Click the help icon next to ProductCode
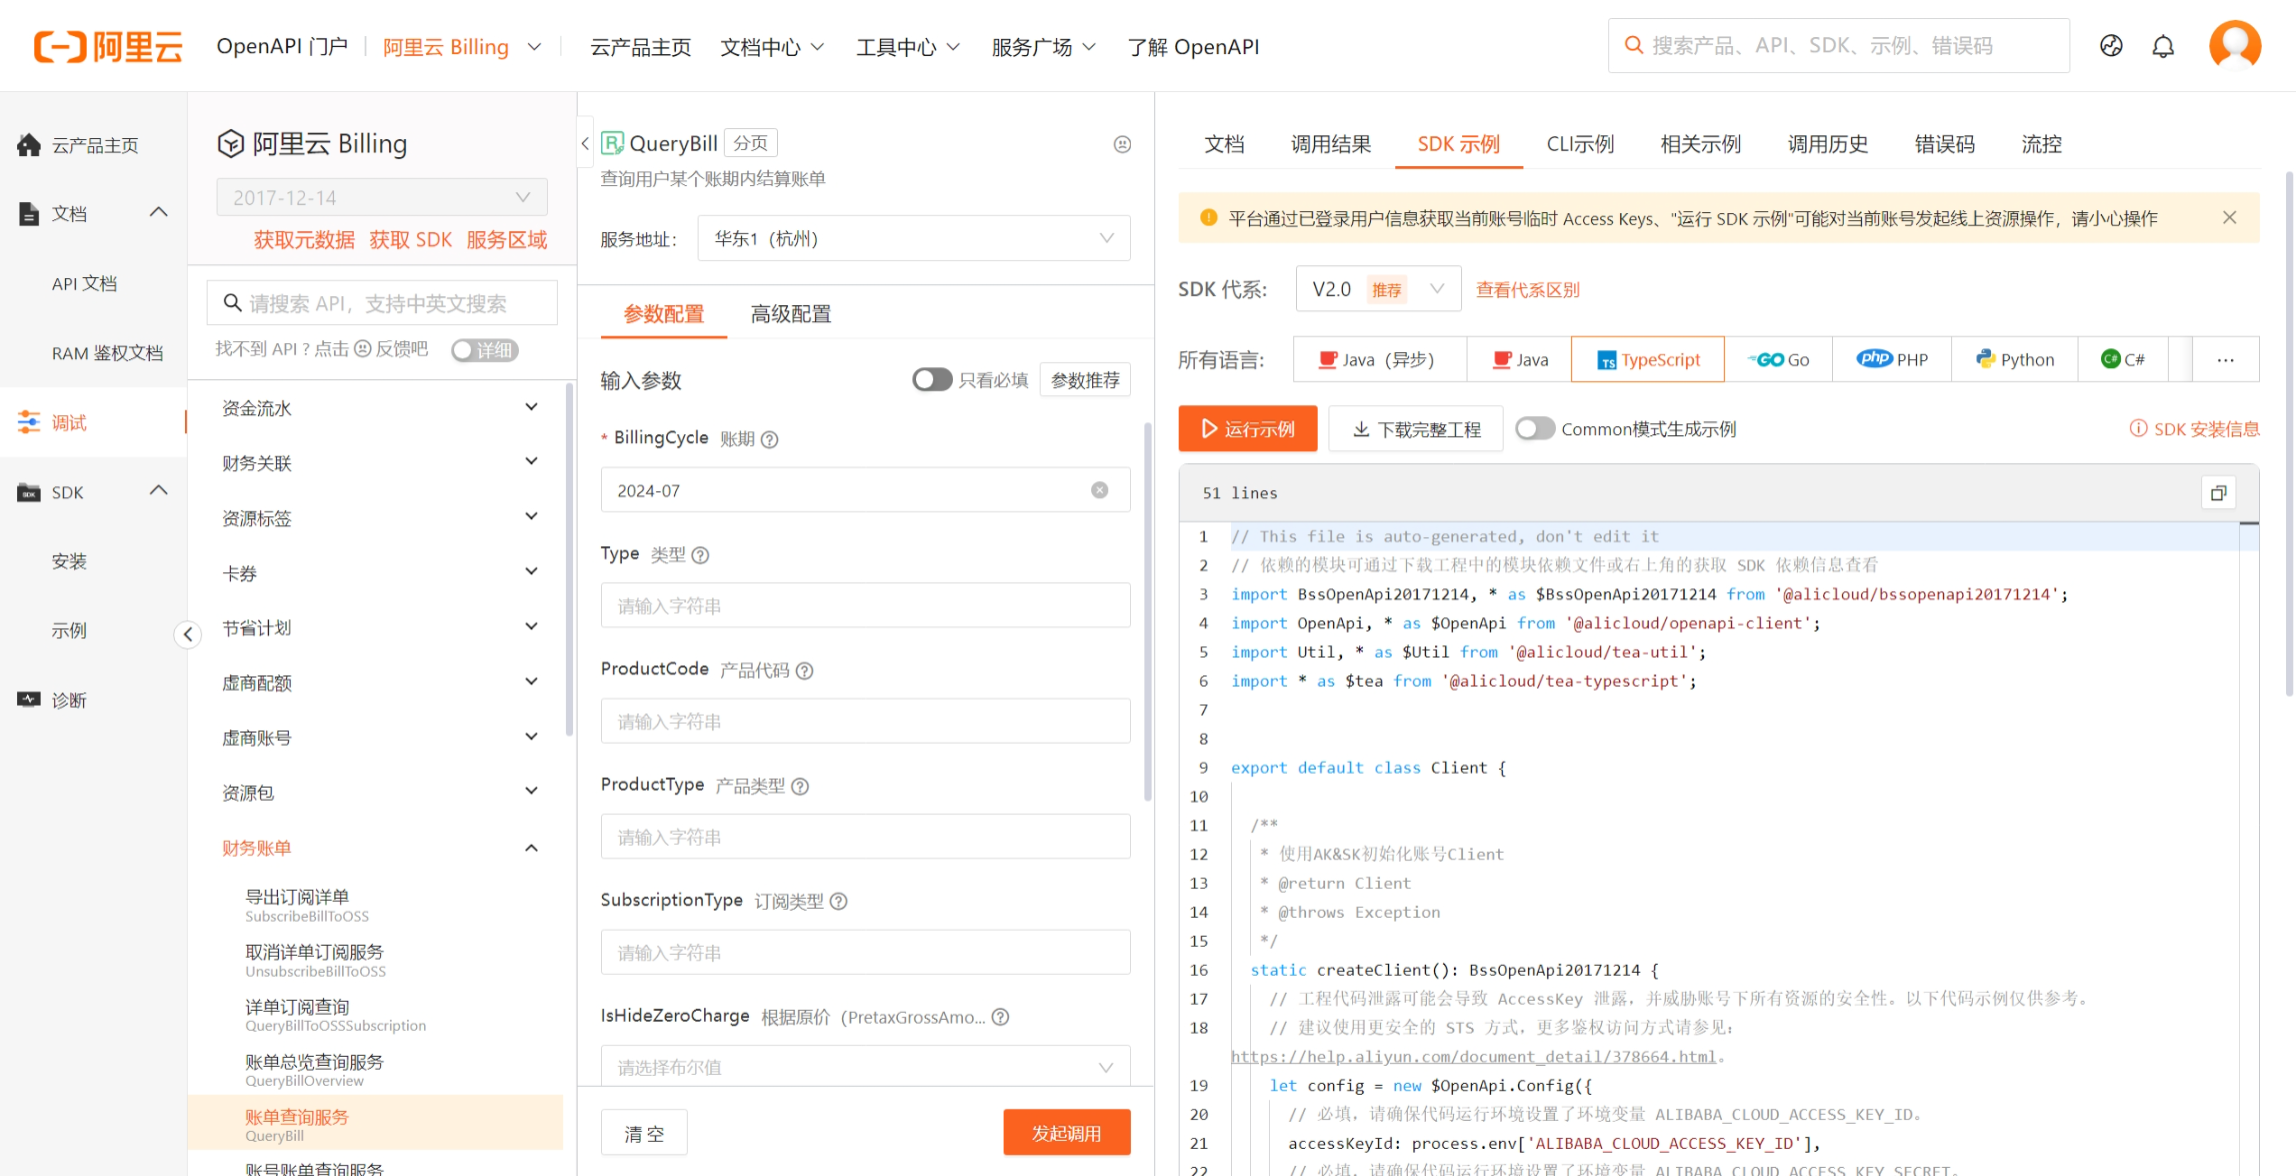Viewport: 2296px width, 1176px height. [805, 670]
